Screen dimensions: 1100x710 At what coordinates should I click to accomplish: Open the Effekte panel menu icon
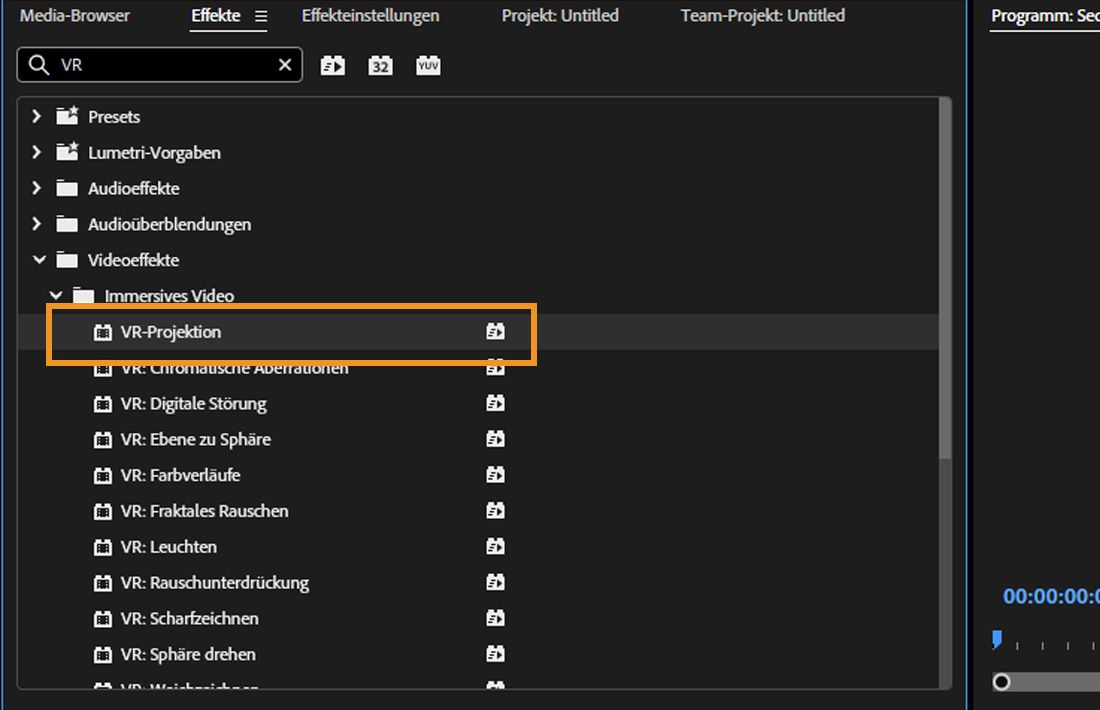[261, 16]
